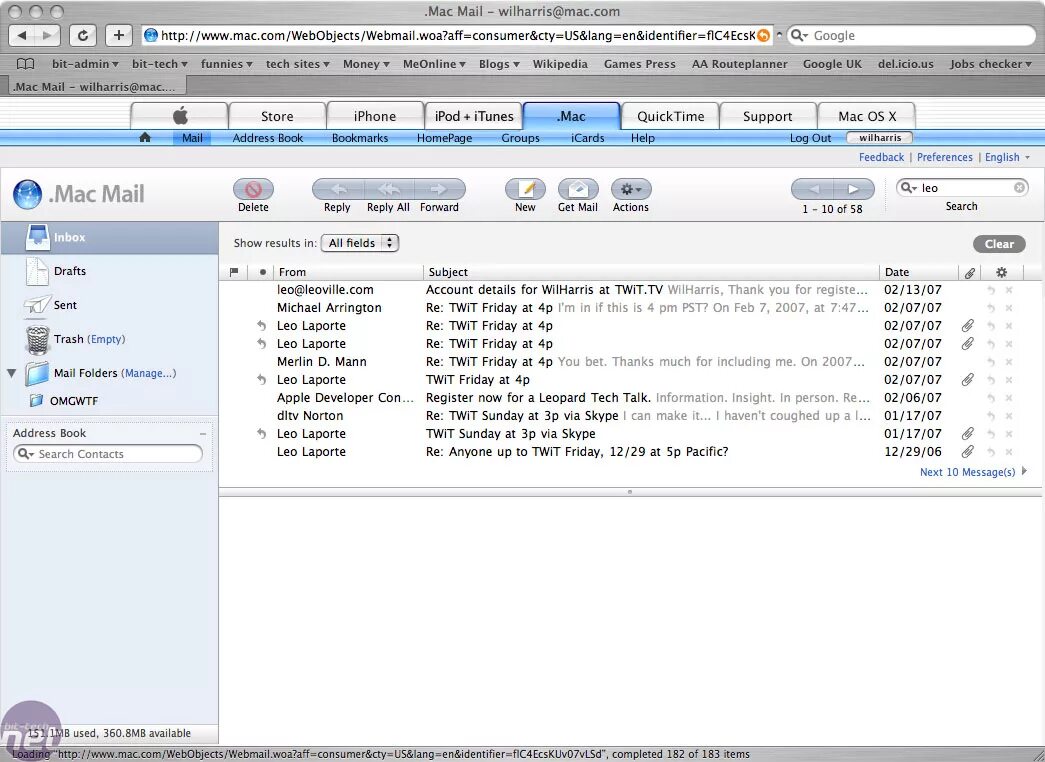Open the English language dropdown
This screenshot has width=1045, height=762.
click(1007, 157)
